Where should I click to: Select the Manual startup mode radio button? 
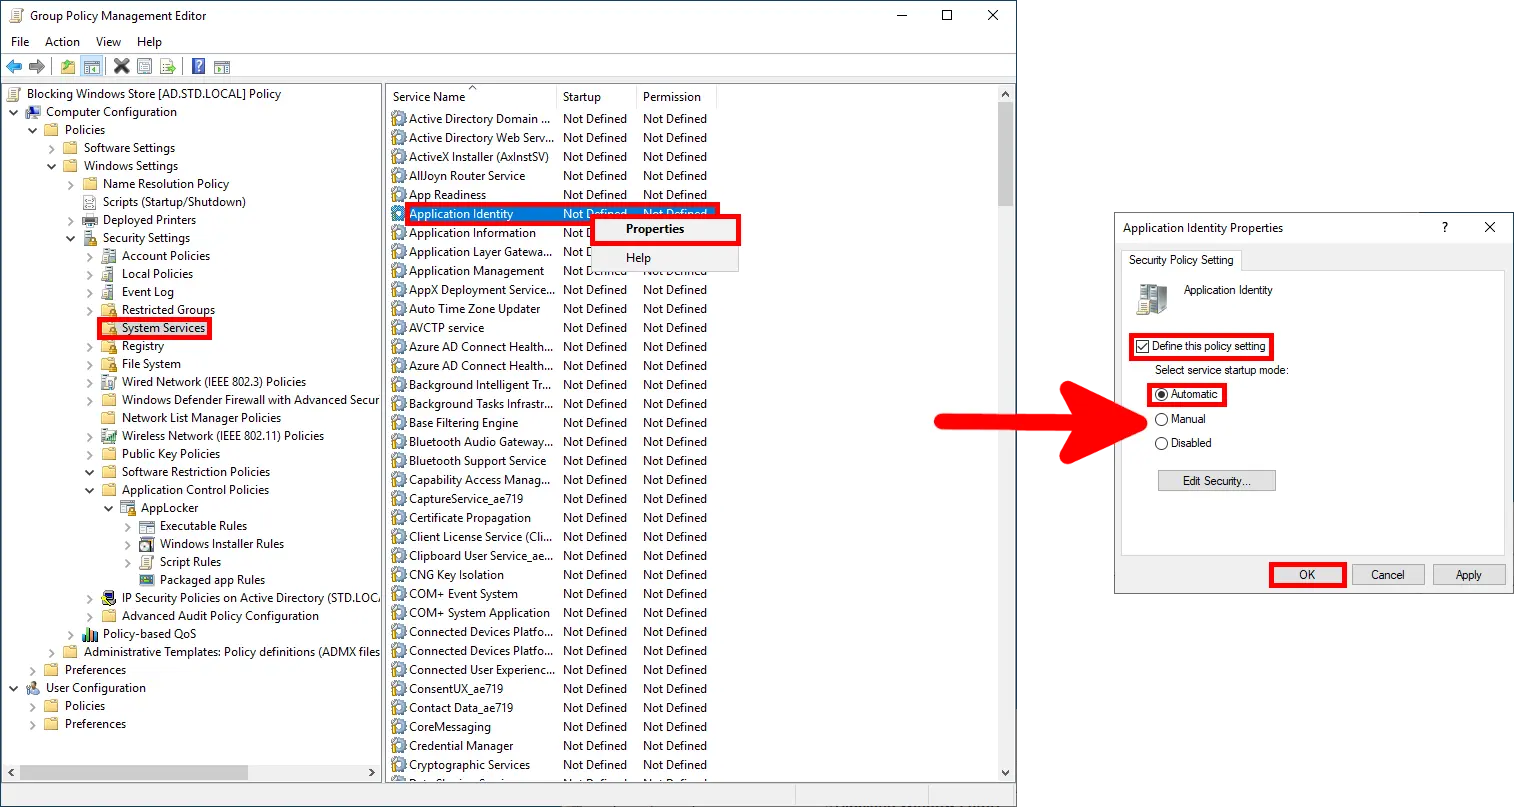point(1162,419)
